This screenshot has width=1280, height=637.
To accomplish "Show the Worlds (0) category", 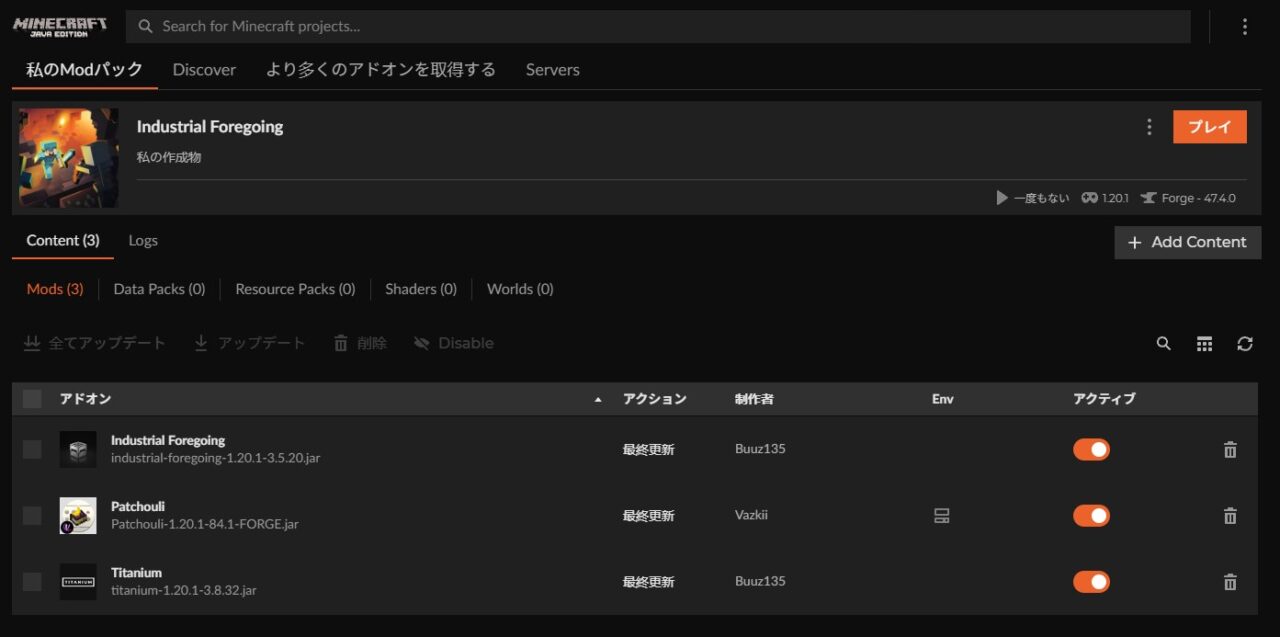I will pyautogui.click(x=520, y=289).
